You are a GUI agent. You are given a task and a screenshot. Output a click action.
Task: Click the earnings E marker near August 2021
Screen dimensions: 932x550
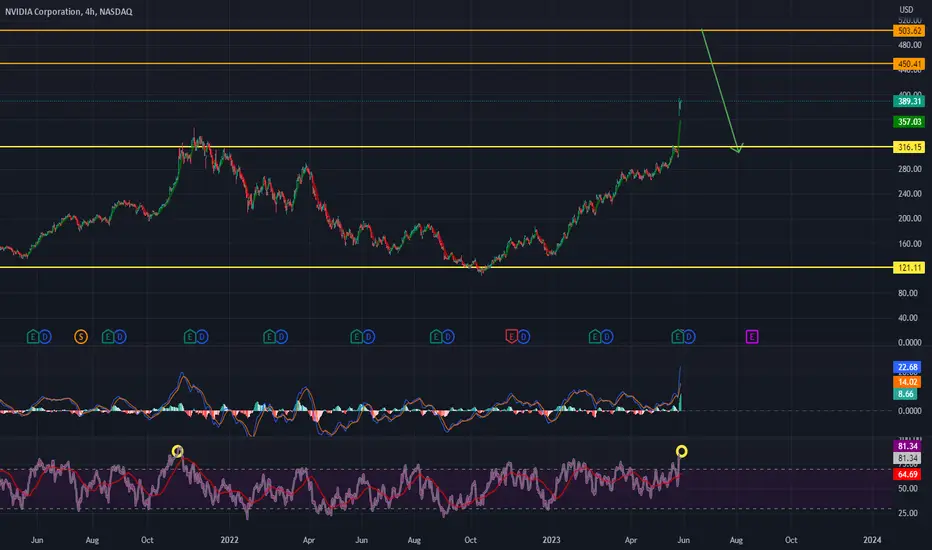coord(108,337)
